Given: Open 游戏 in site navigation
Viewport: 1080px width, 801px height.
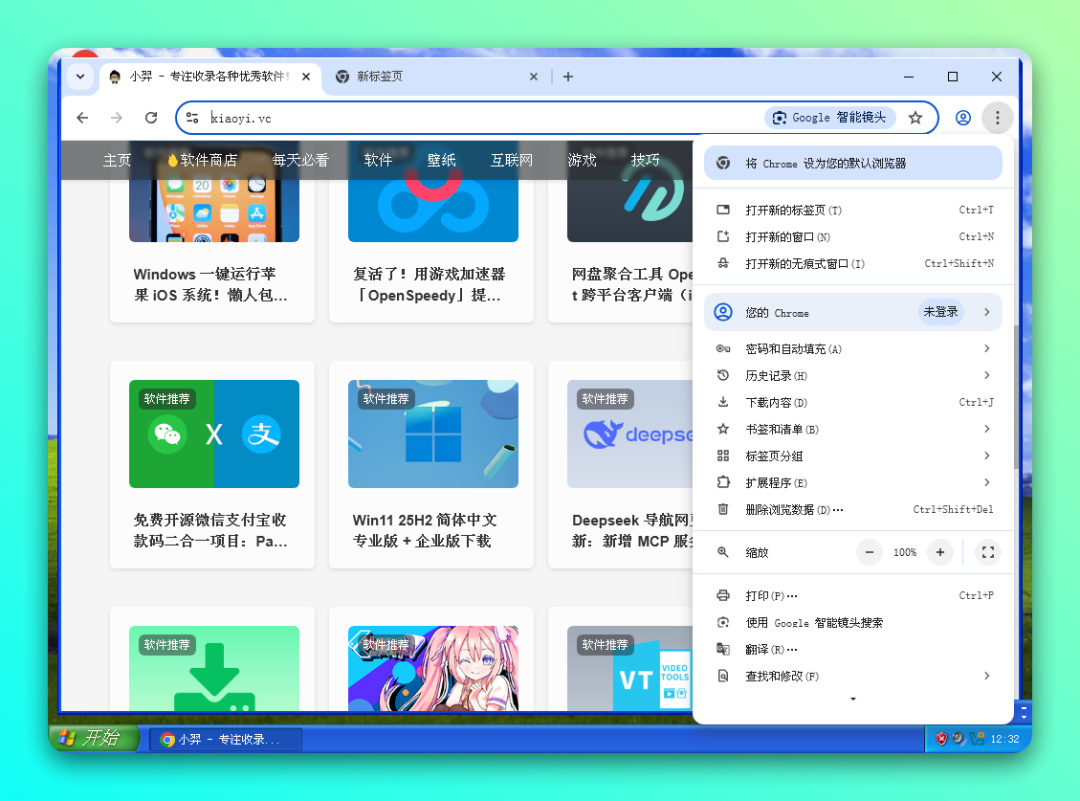Looking at the screenshot, I should pos(582,160).
